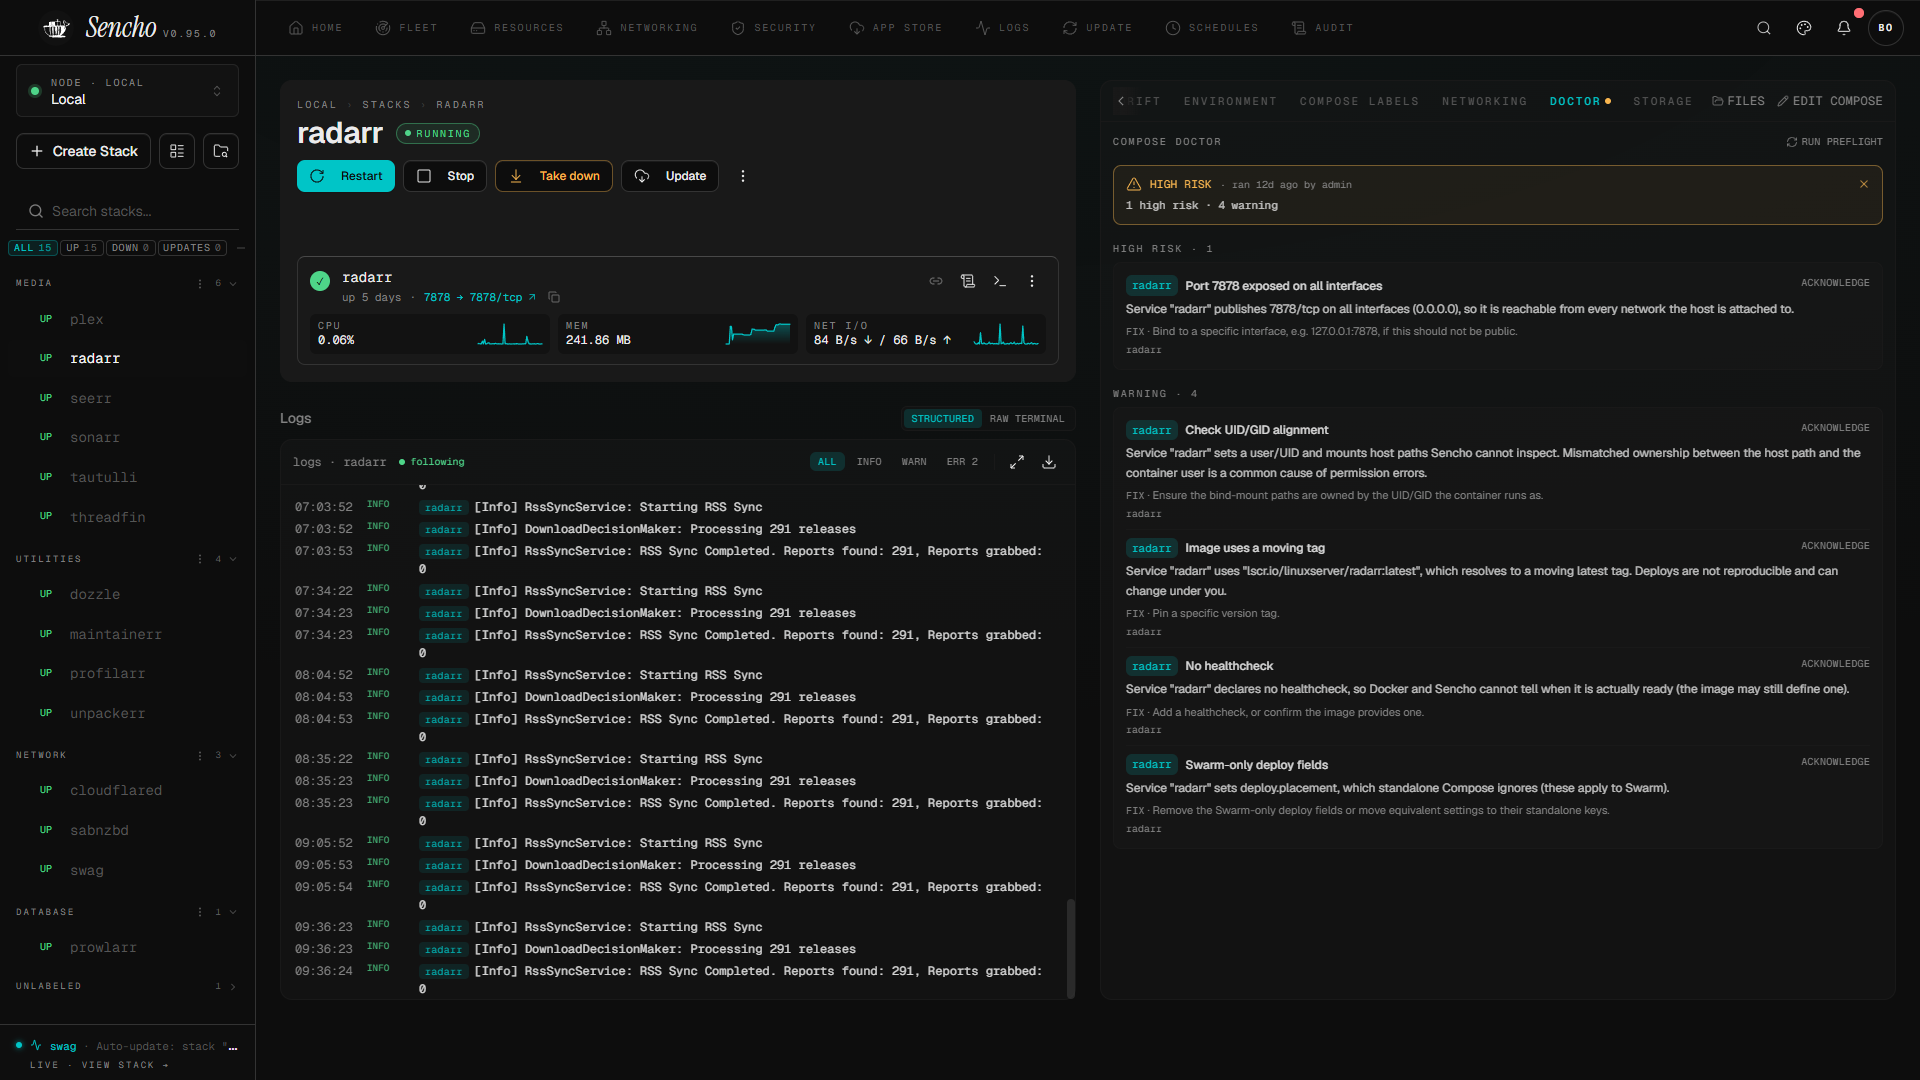Viewport: 1920px width, 1080px height.
Task: Filter stacks by UP 15
Action: (x=82, y=248)
